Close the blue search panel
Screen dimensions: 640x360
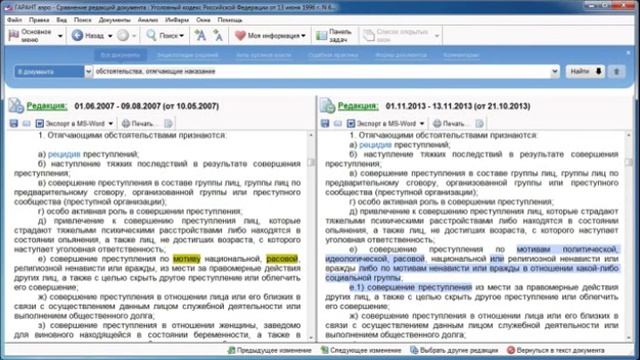628,53
